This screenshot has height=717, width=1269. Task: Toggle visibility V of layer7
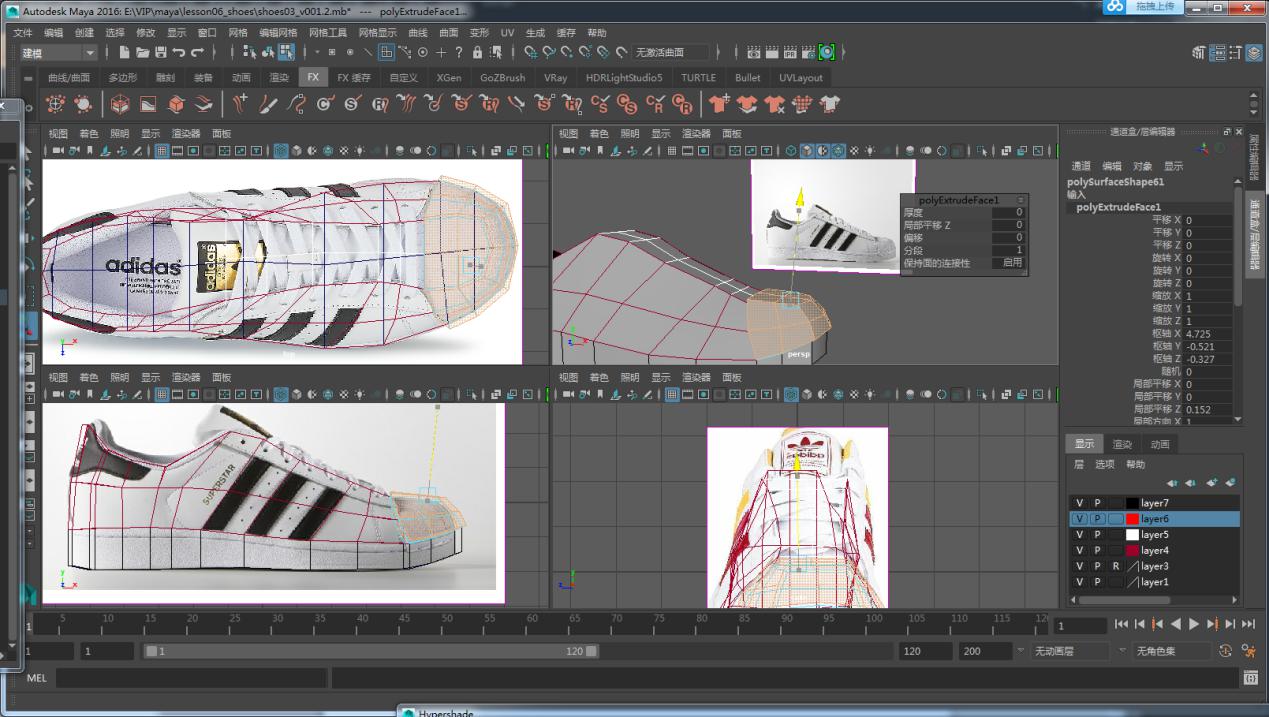tap(1080, 503)
